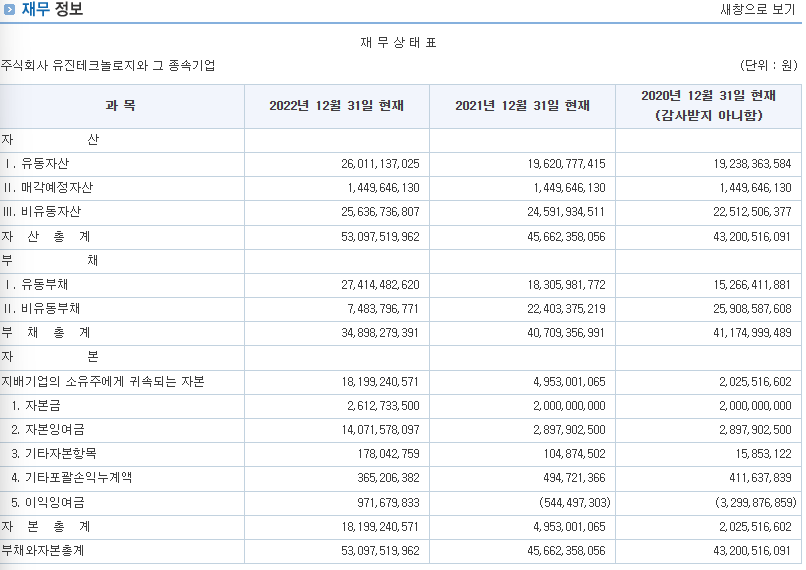Image resolution: width=806 pixels, height=570 pixels.
Task: Select value 494,721,366 in 2021 column
Action: [575, 478]
